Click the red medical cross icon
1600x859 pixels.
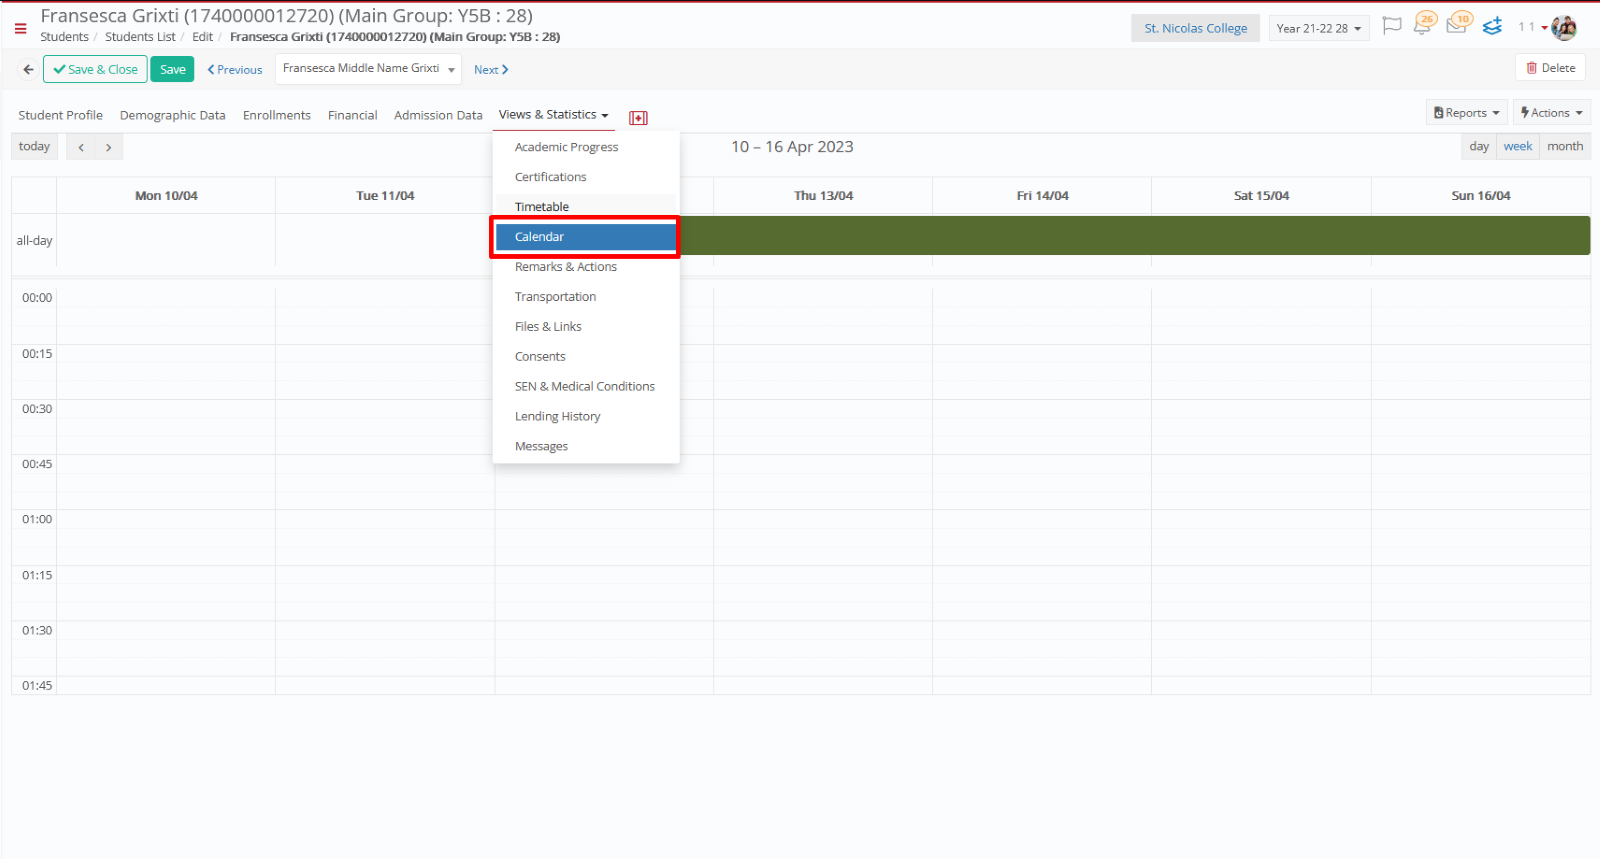[638, 118]
